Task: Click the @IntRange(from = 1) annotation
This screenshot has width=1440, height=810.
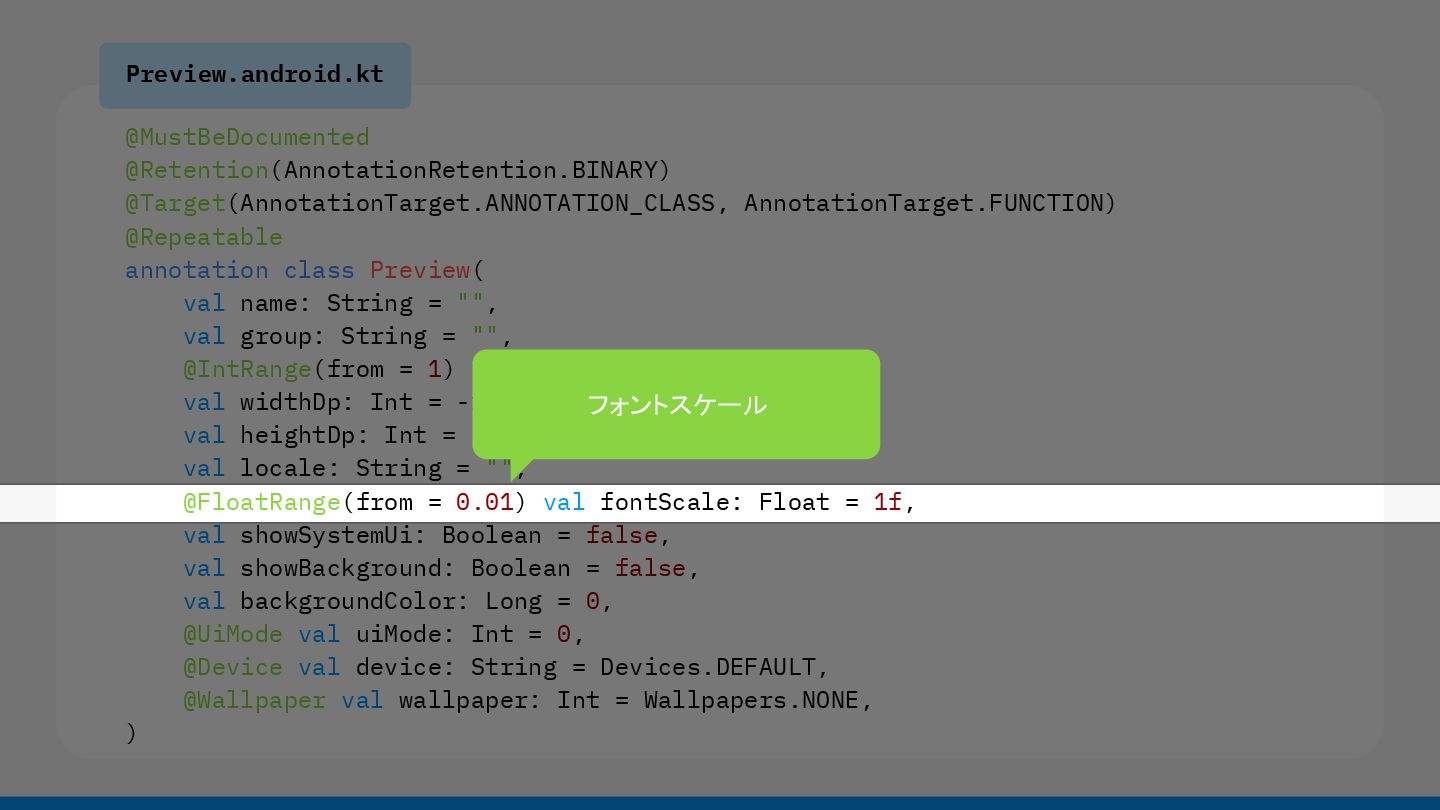Action: (x=319, y=369)
